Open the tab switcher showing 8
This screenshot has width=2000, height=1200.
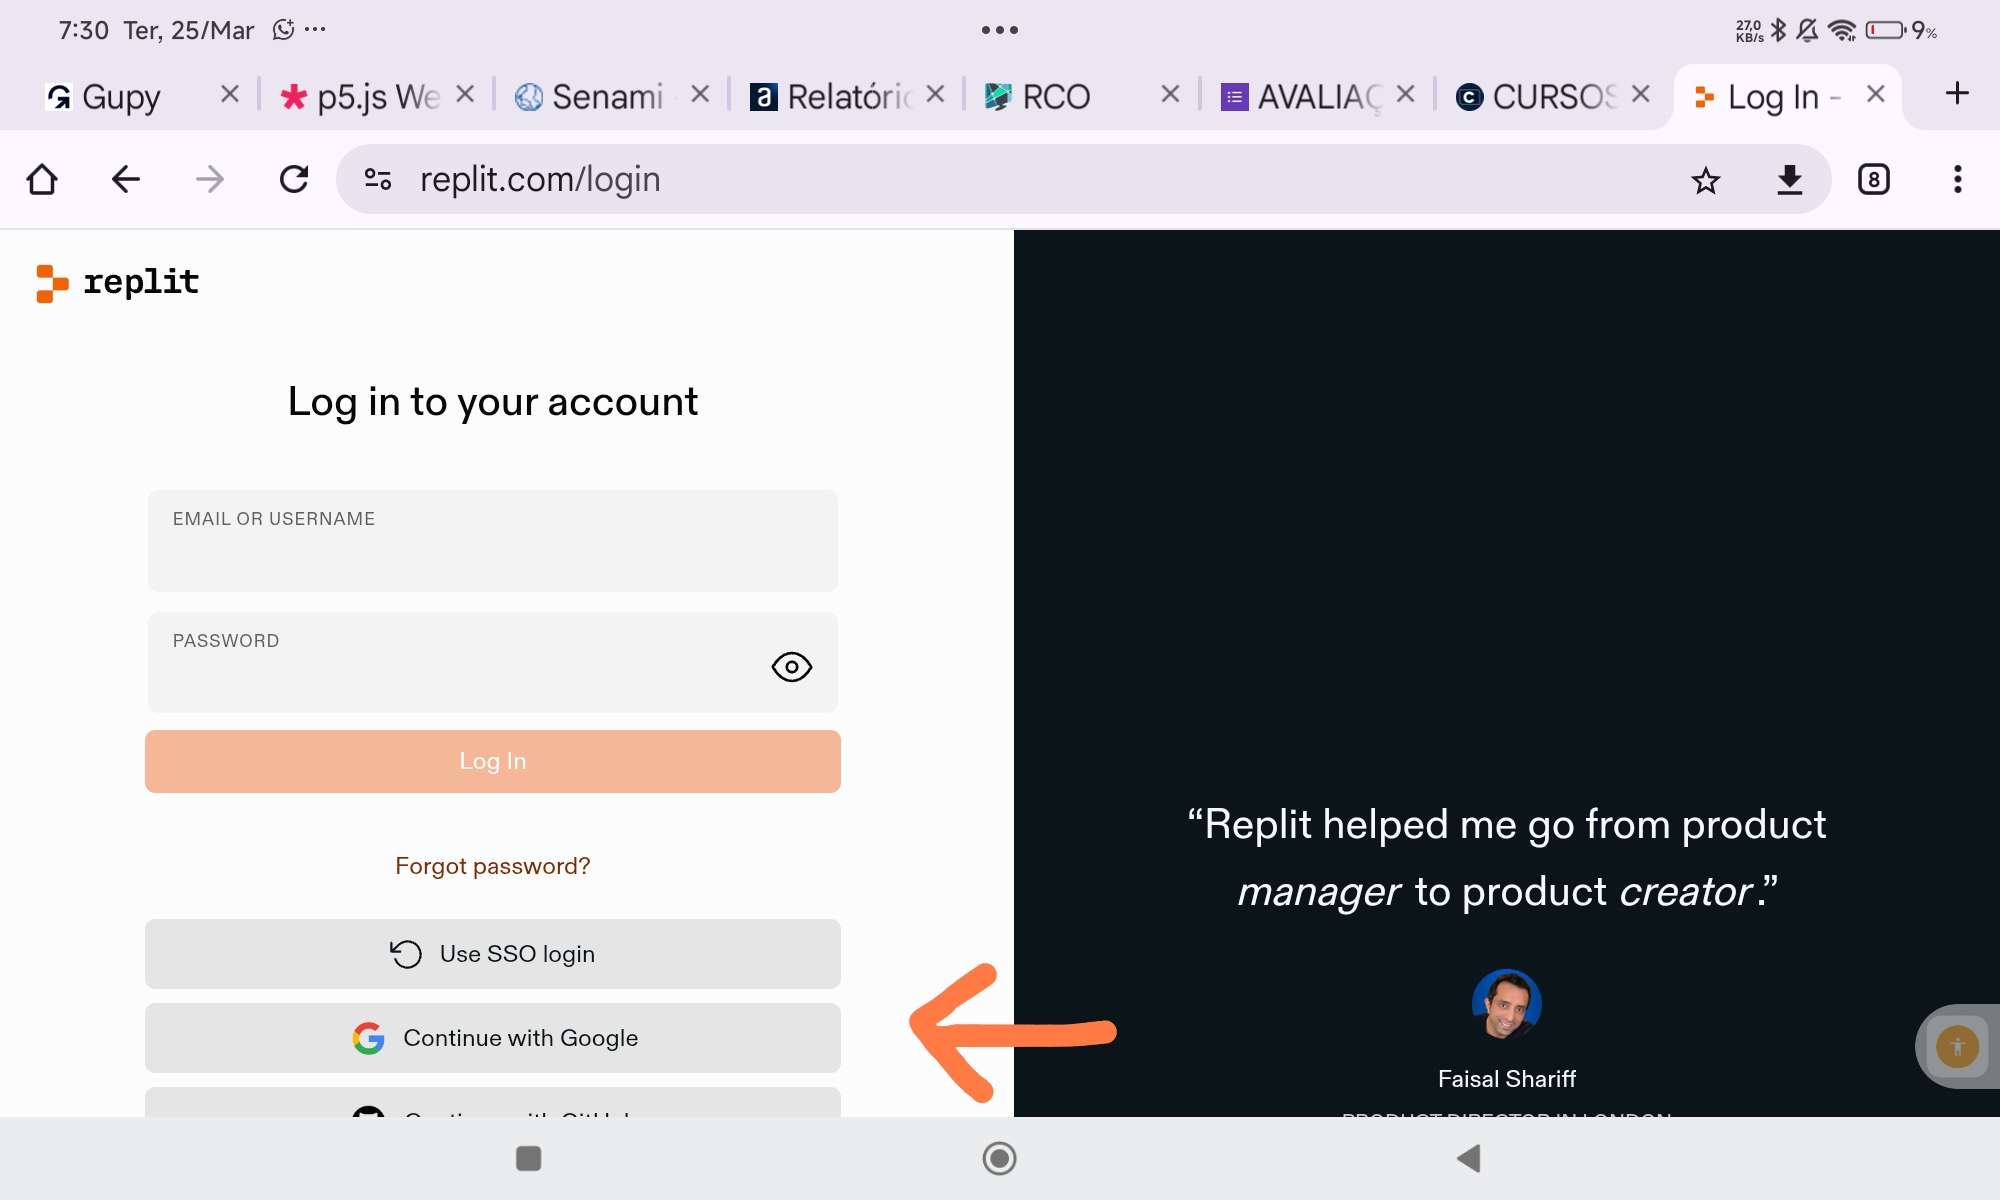coord(1873,180)
